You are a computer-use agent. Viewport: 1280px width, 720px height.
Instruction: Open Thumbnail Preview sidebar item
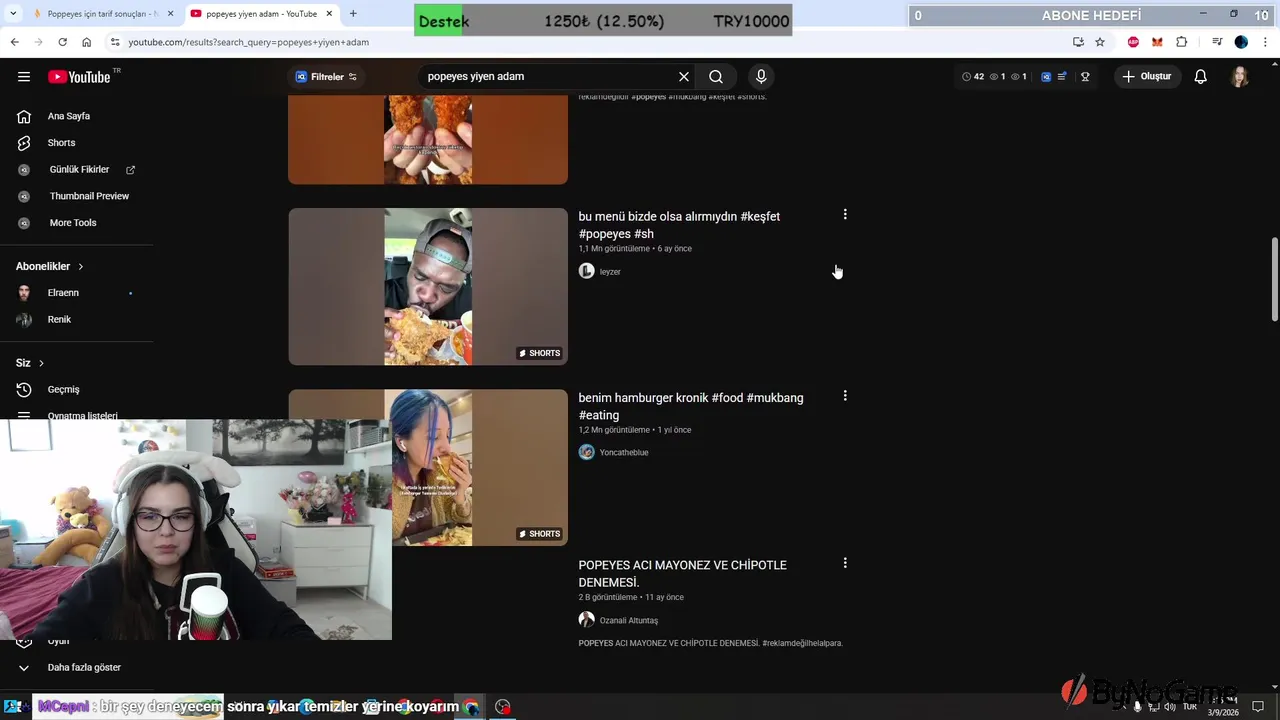click(x=89, y=196)
